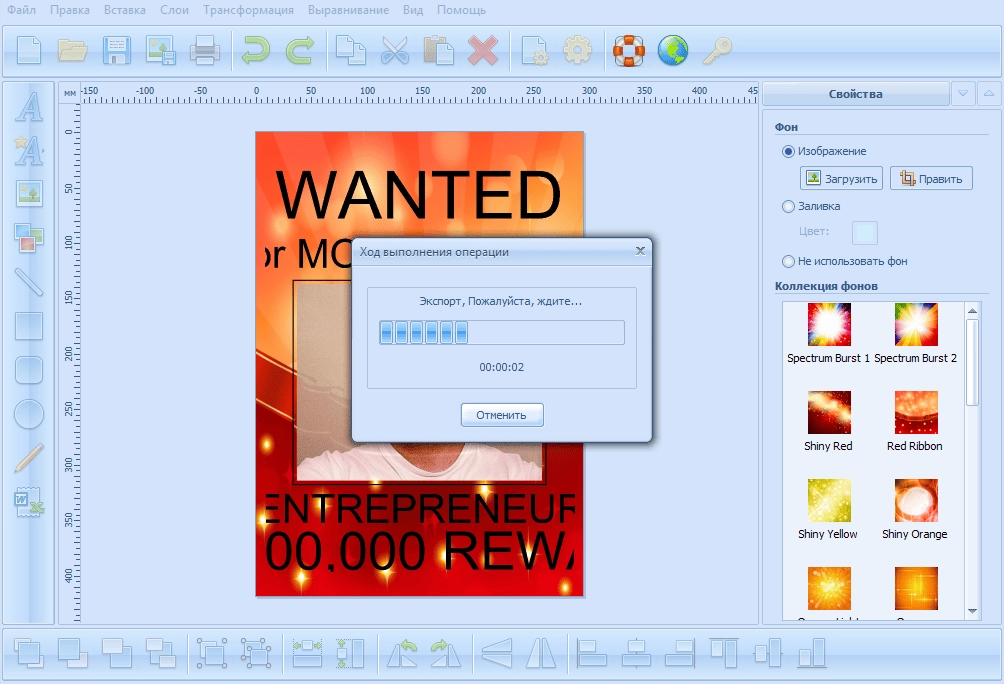Open the Вставка menu
The height and width of the screenshot is (684, 1004).
point(125,10)
